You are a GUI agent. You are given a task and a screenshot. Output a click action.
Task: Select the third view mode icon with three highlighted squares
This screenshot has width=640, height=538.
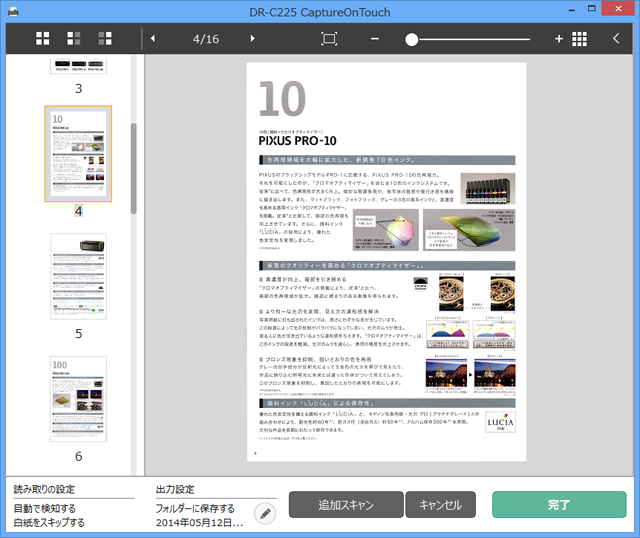point(105,38)
